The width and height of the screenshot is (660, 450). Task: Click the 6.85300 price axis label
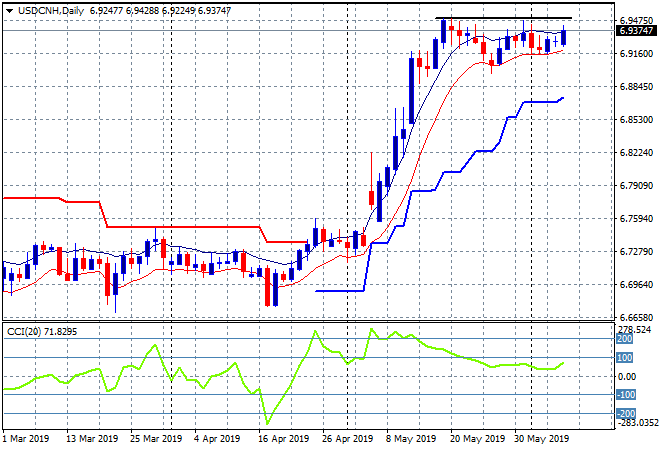tap(636, 120)
